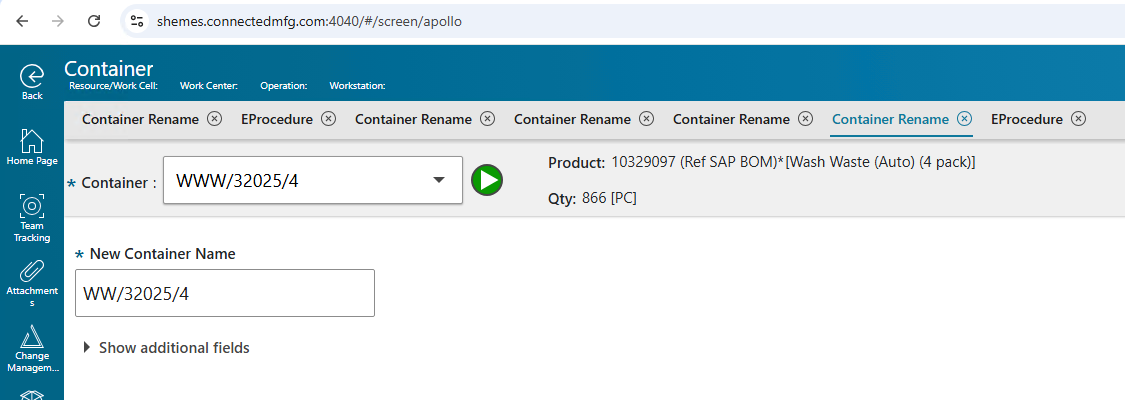Screen dimensions: 1125x400
Task: Open the Container dropdown arrow
Action: tap(438, 180)
